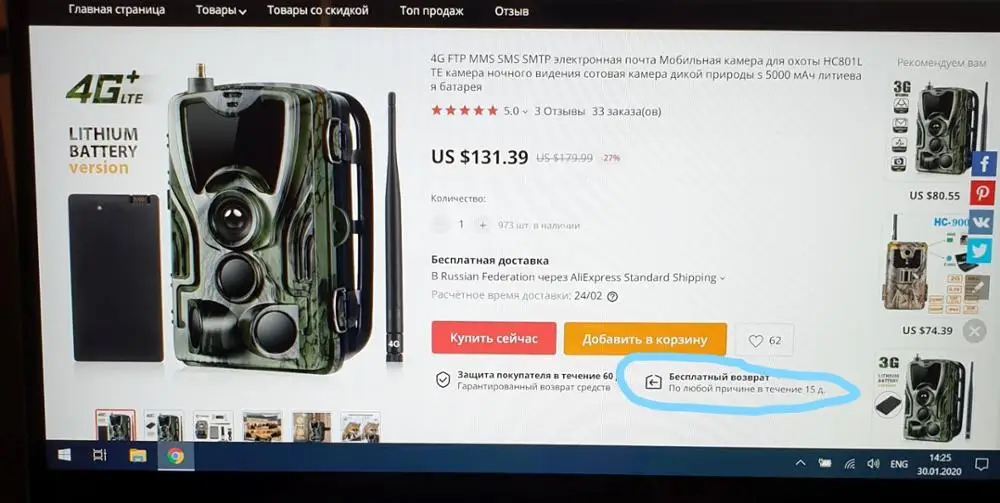Click the Купить сейчас button

click(494, 338)
